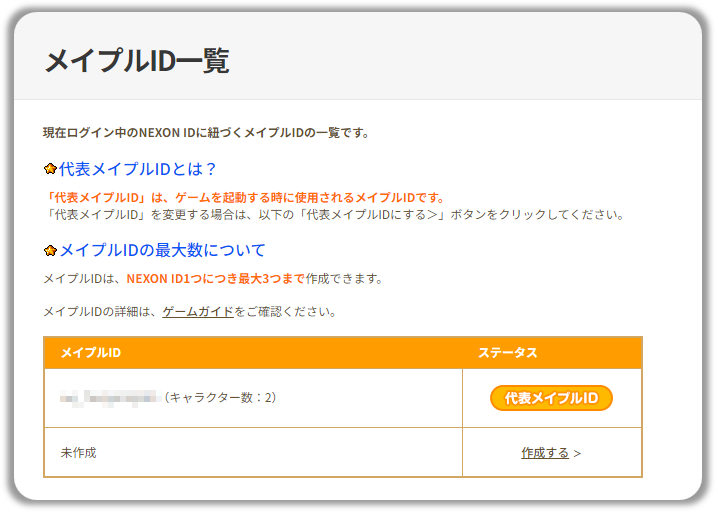
Task: Open the ゲームガイド link
Action: click(x=198, y=311)
